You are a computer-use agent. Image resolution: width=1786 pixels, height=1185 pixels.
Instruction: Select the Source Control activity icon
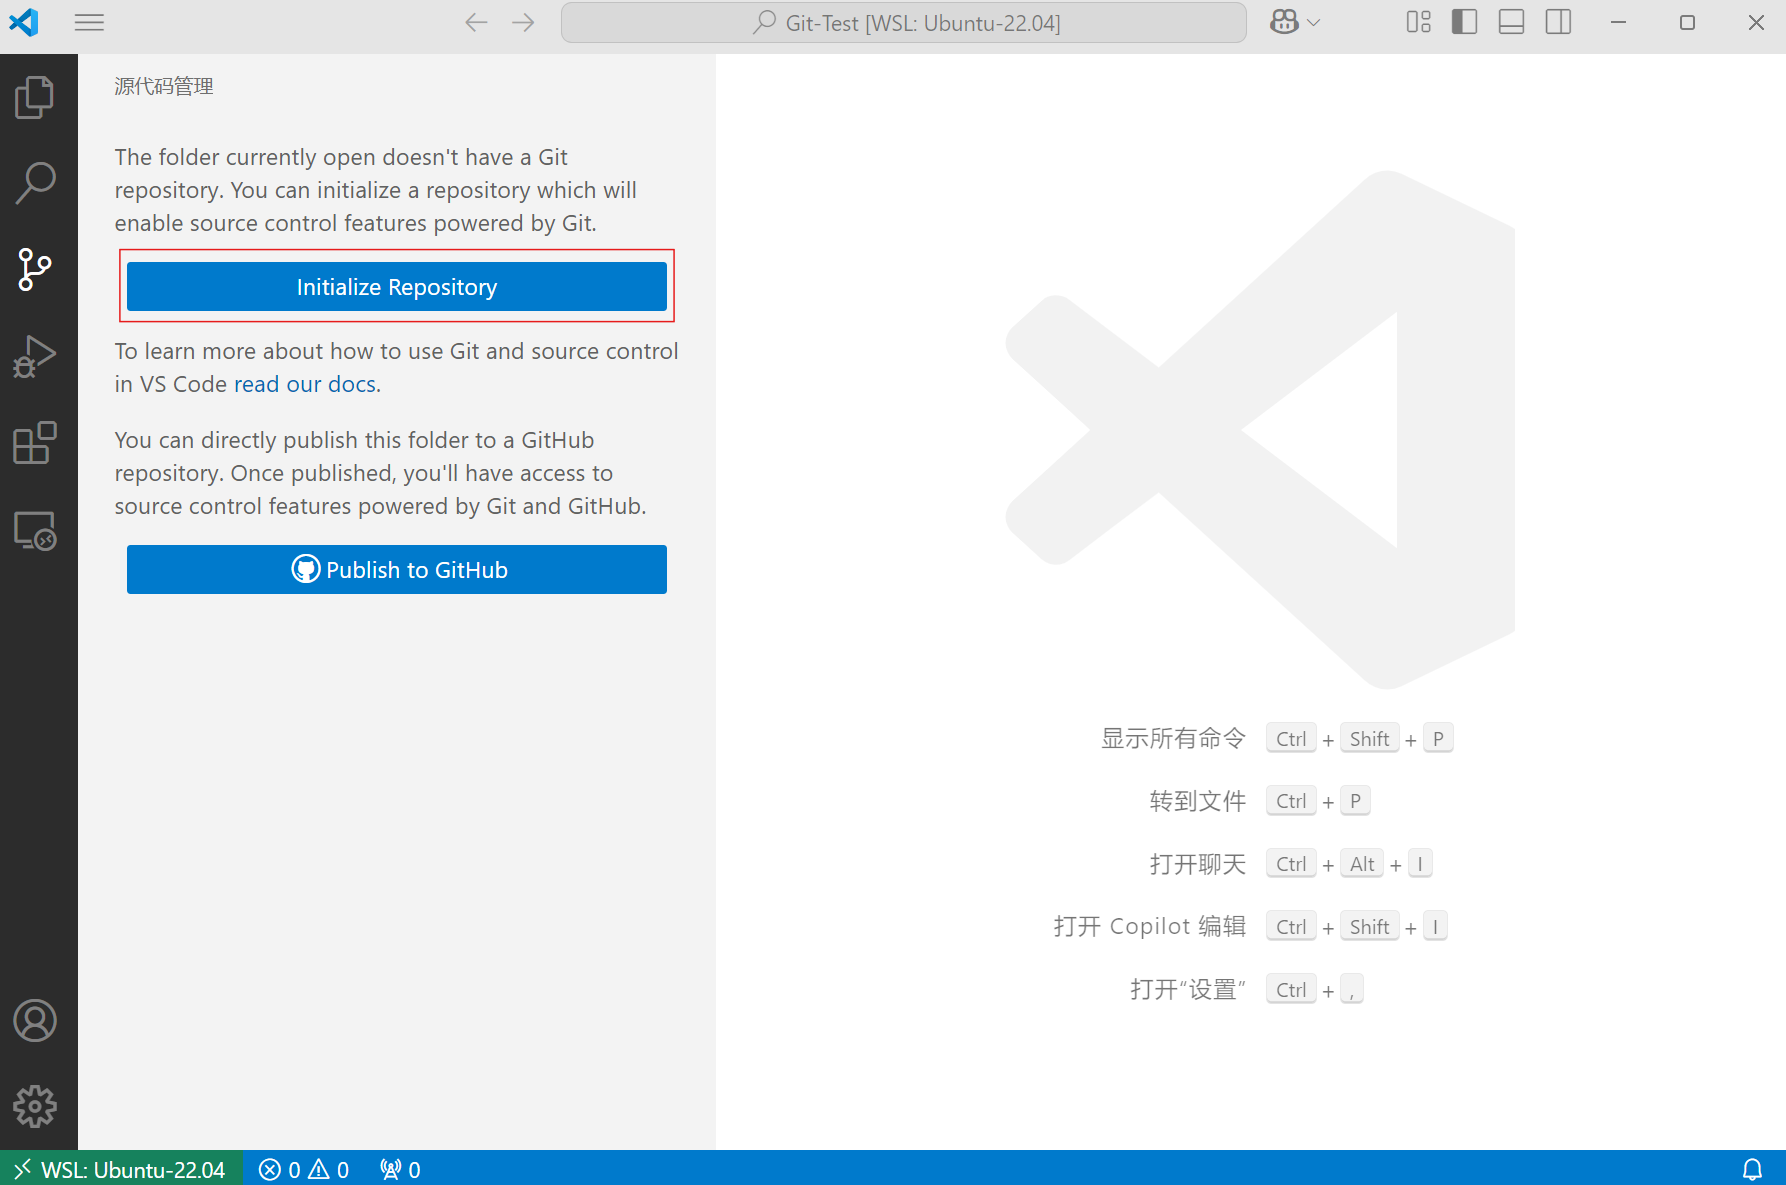(35, 270)
